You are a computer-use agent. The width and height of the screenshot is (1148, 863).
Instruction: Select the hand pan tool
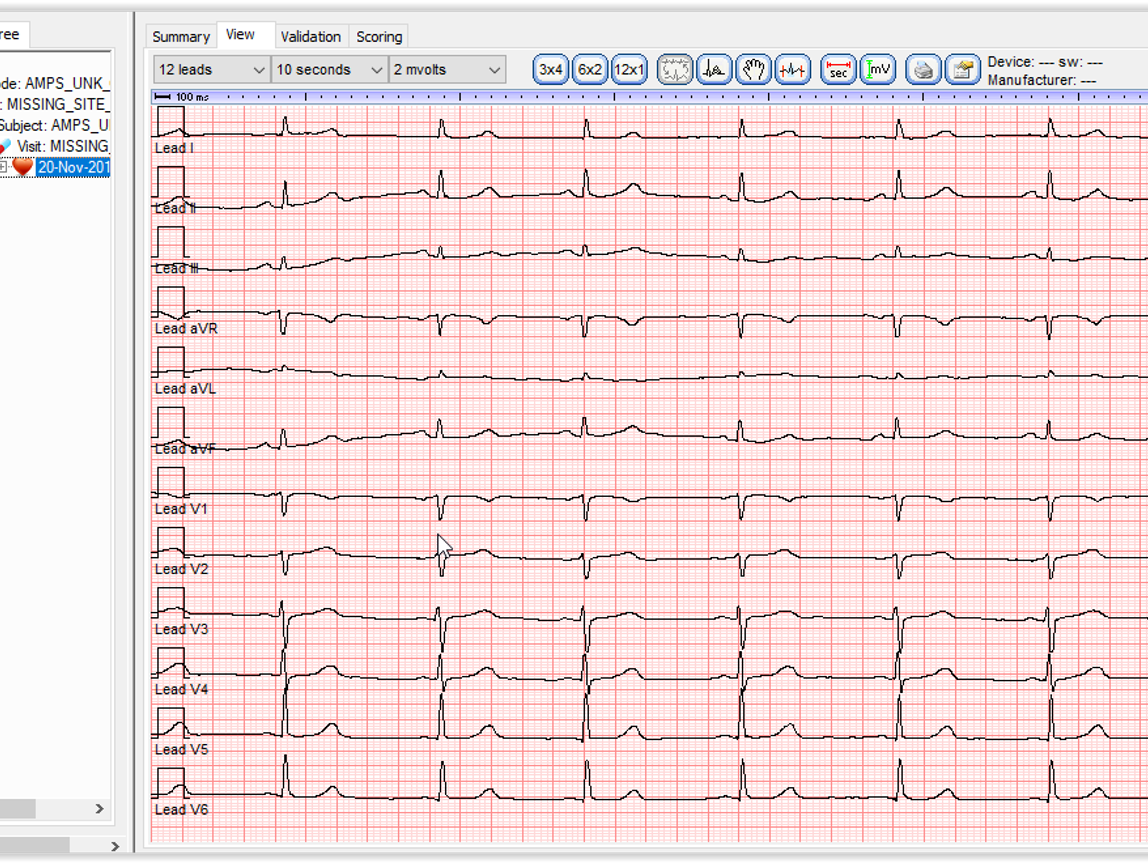click(x=754, y=70)
